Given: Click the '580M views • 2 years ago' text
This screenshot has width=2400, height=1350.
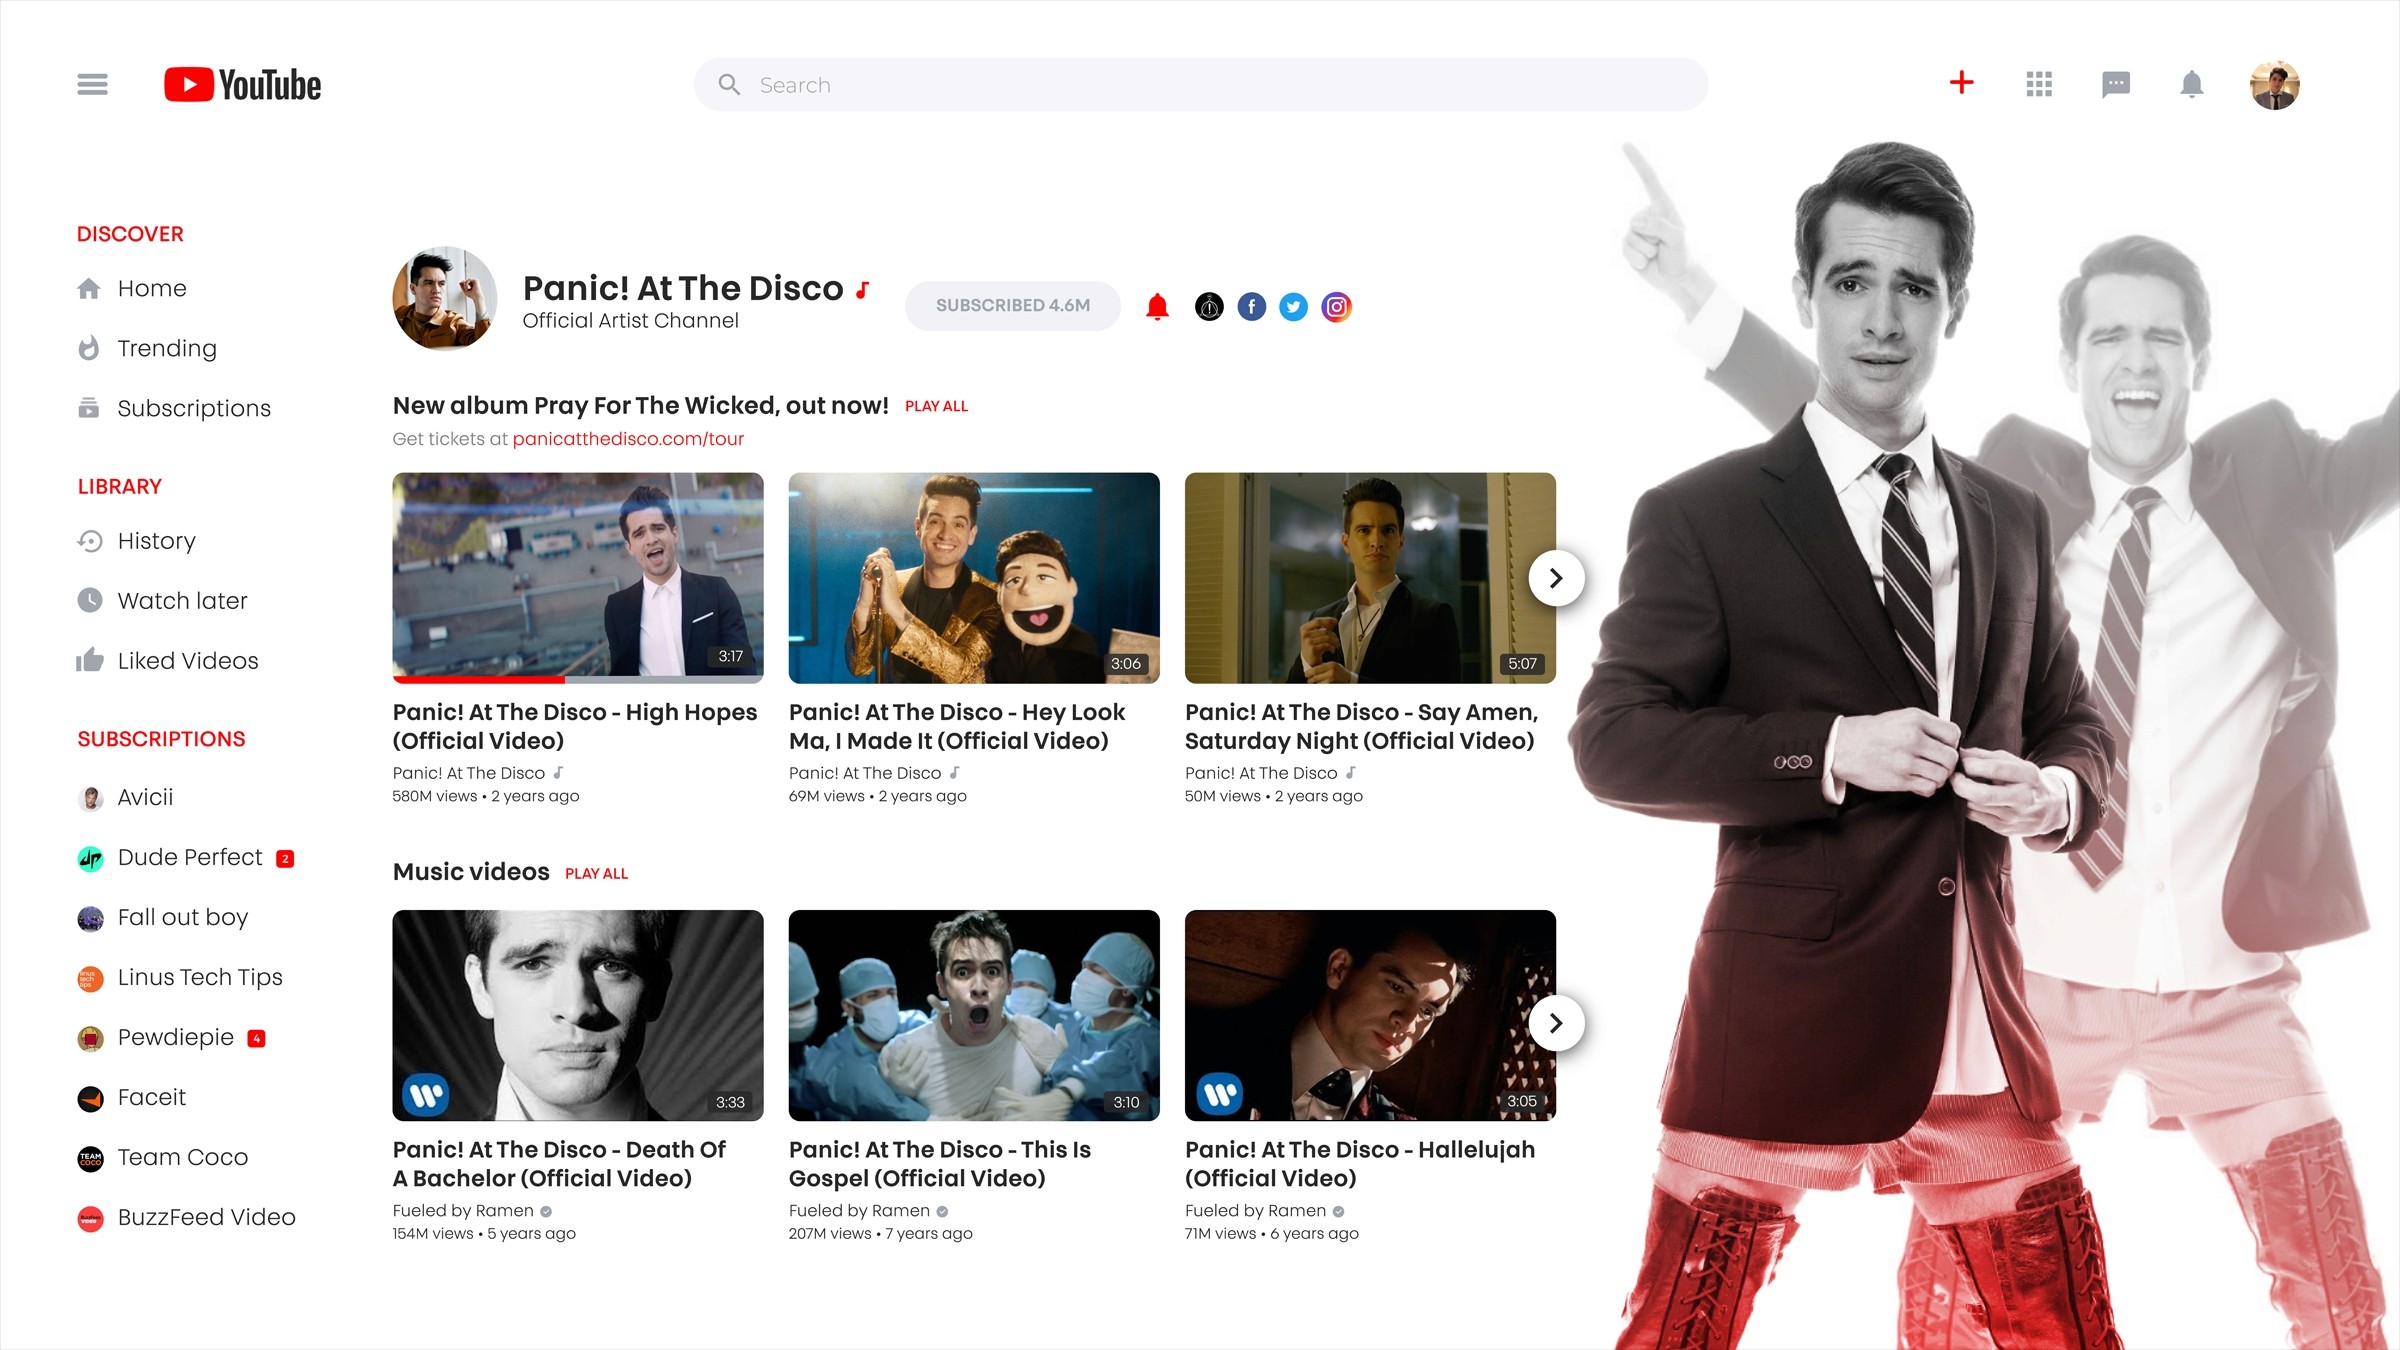Looking at the screenshot, I should point(486,796).
